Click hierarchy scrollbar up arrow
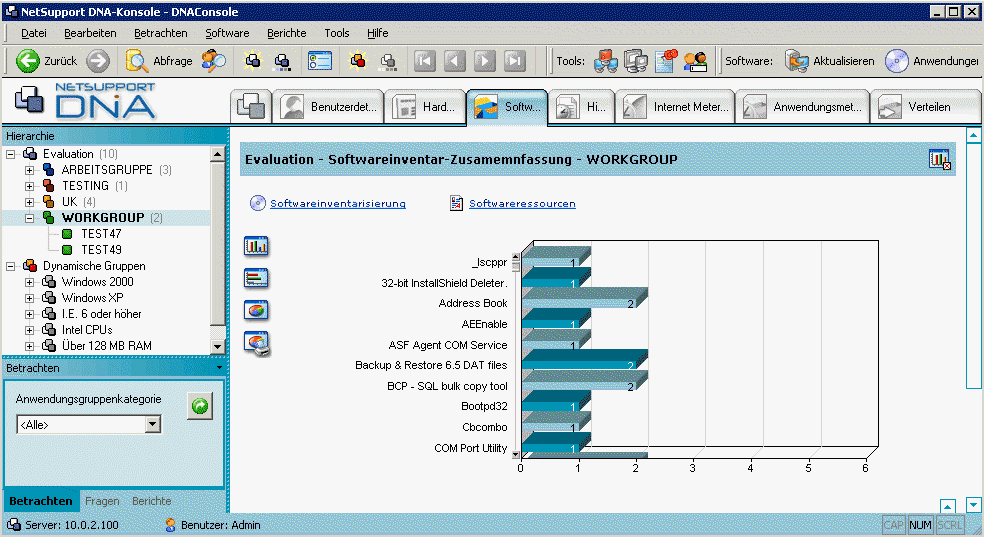 (217, 154)
